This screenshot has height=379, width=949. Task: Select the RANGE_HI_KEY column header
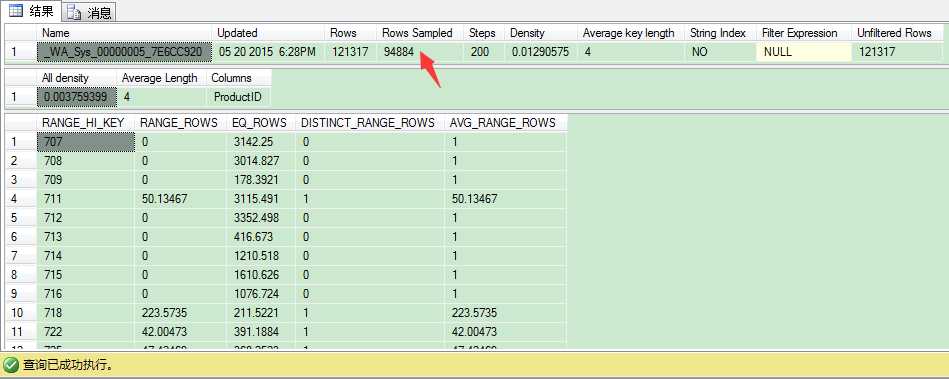click(x=86, y=123)
